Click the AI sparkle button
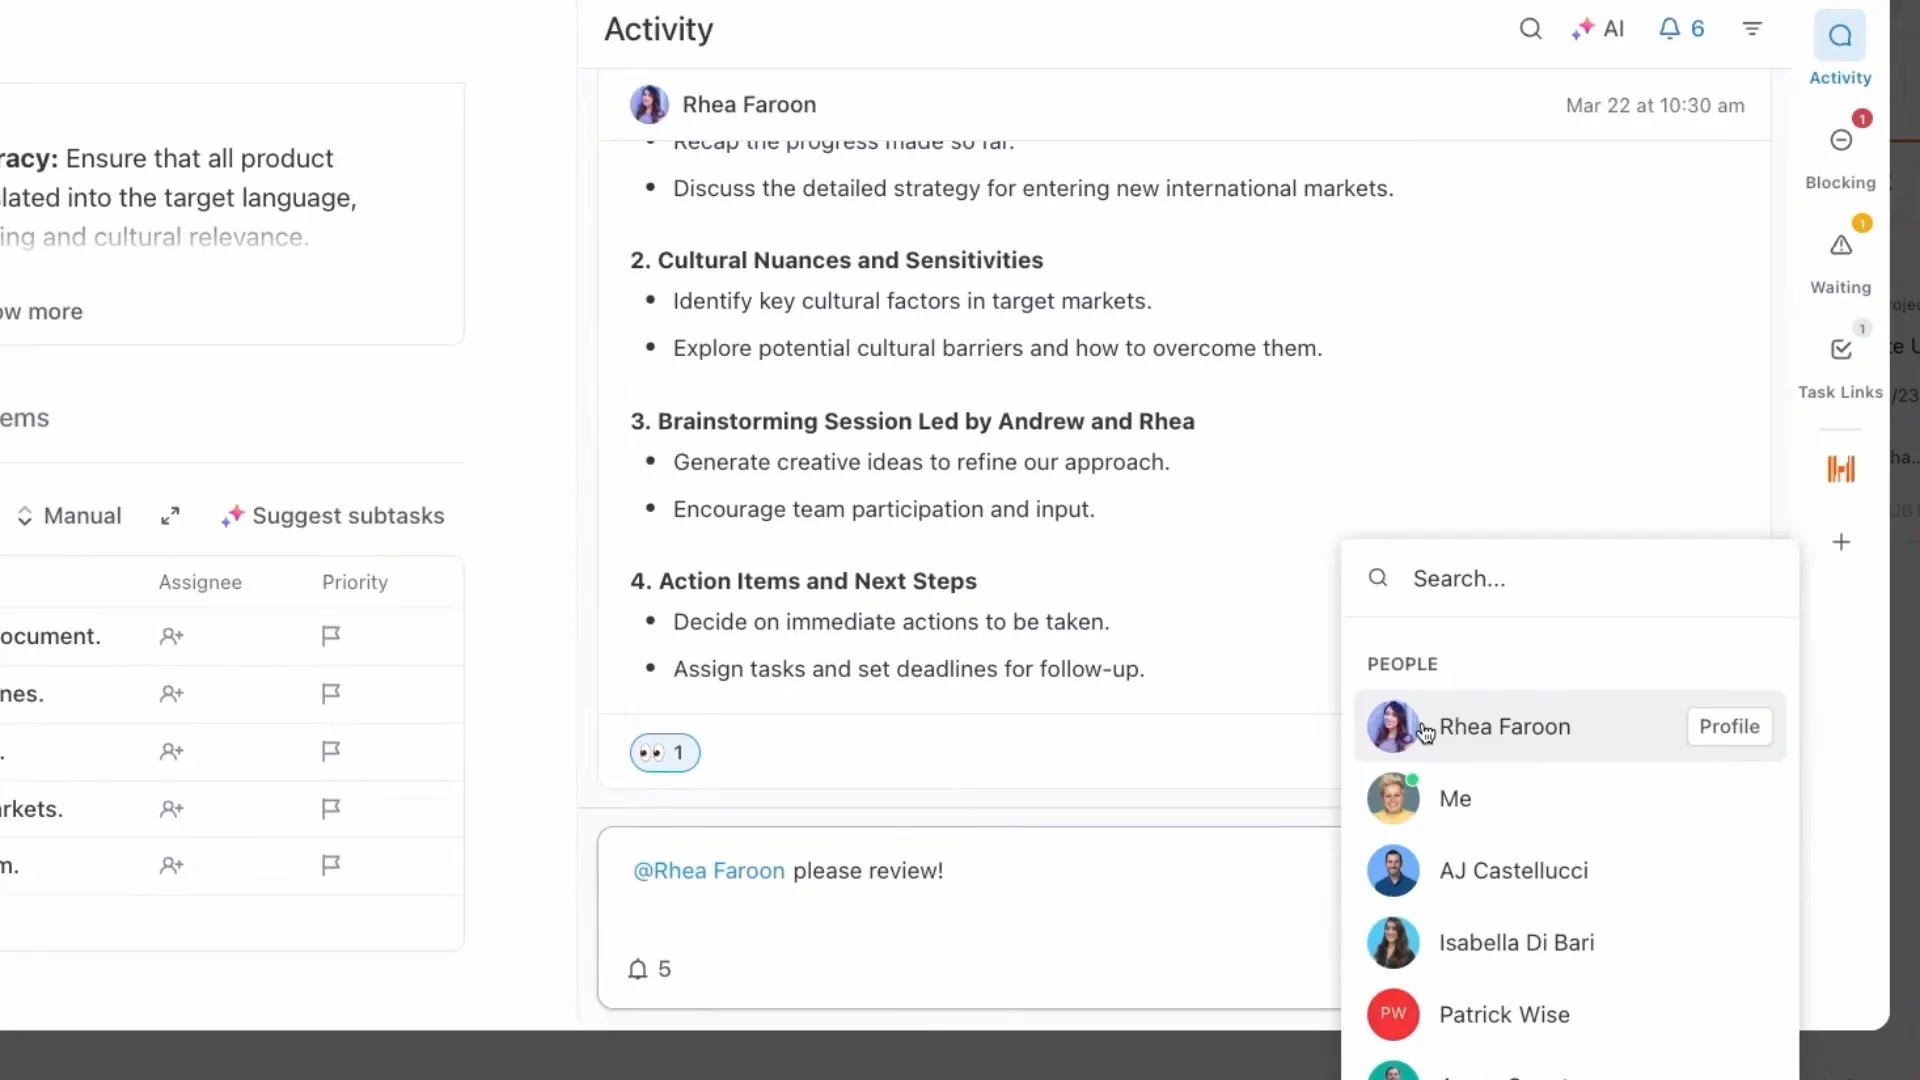 1598,29
